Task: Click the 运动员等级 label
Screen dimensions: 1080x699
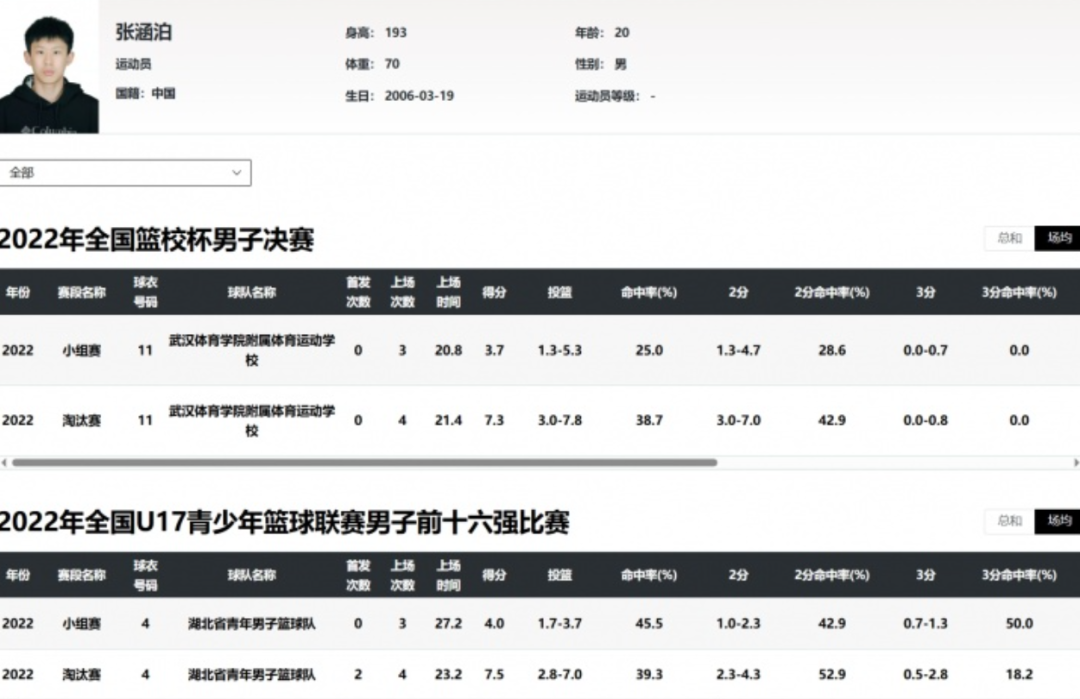Action: coord(608,96)
